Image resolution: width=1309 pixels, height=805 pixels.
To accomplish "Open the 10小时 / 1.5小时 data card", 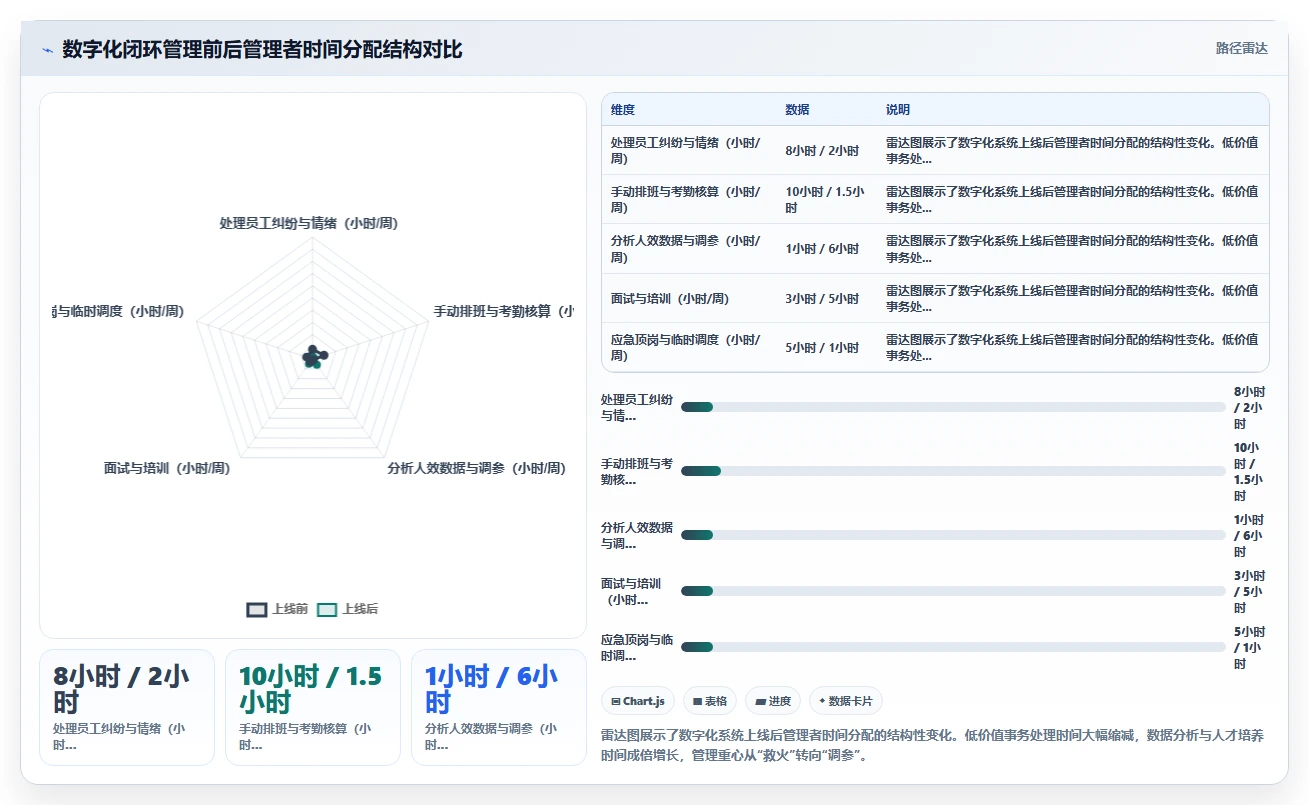I will coord(313,707).
